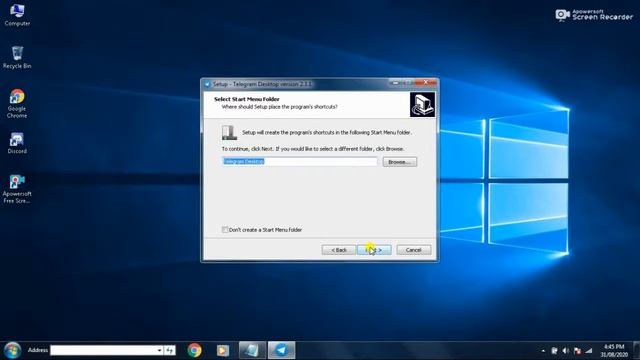Switch to Telegram setup taskbar button

pos(282,350)
